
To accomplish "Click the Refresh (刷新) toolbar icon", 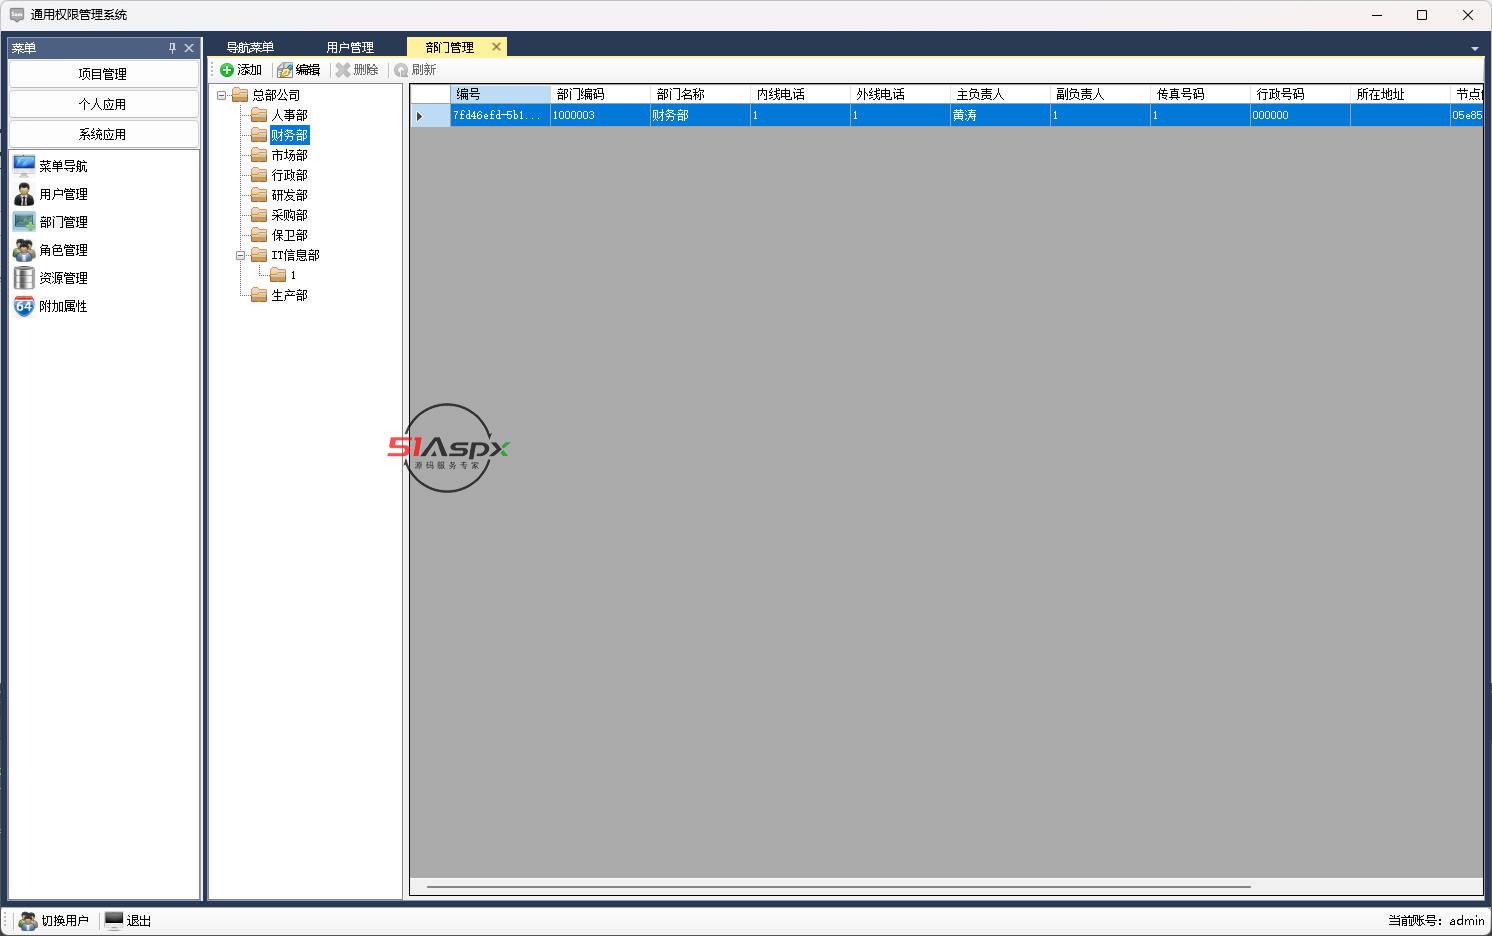I will click(401, 70).
